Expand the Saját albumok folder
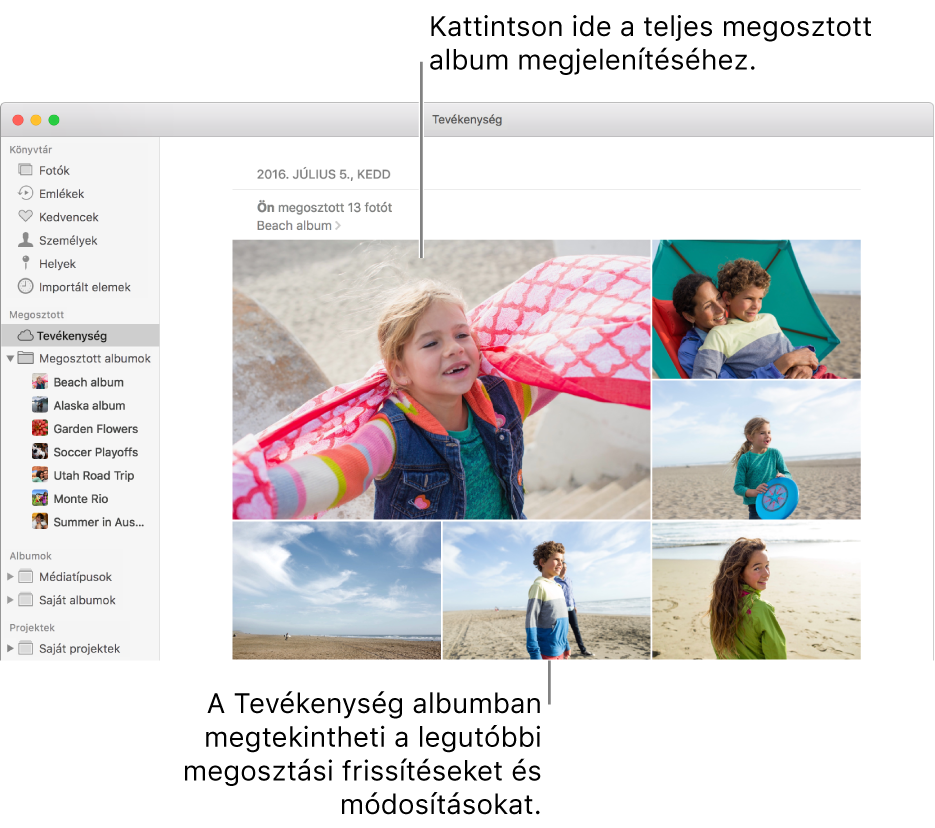This screenshot has height=828, width=935. click(11, 600)
